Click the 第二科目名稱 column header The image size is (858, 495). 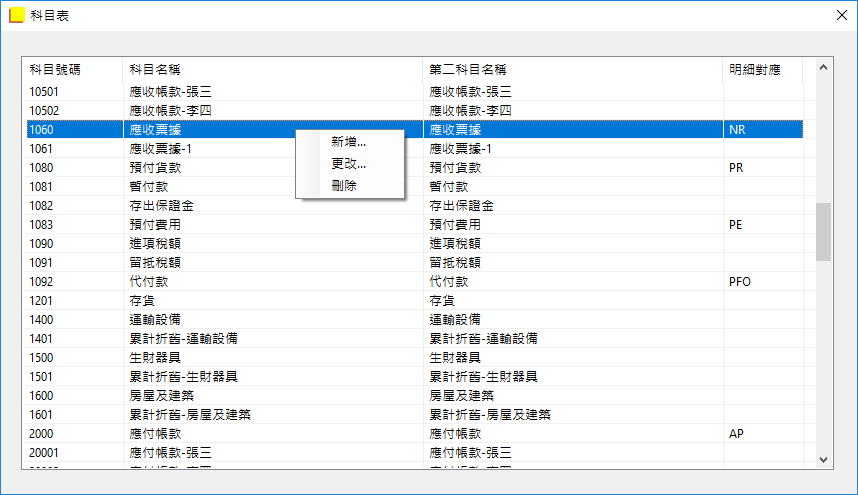tap(468, 70)
